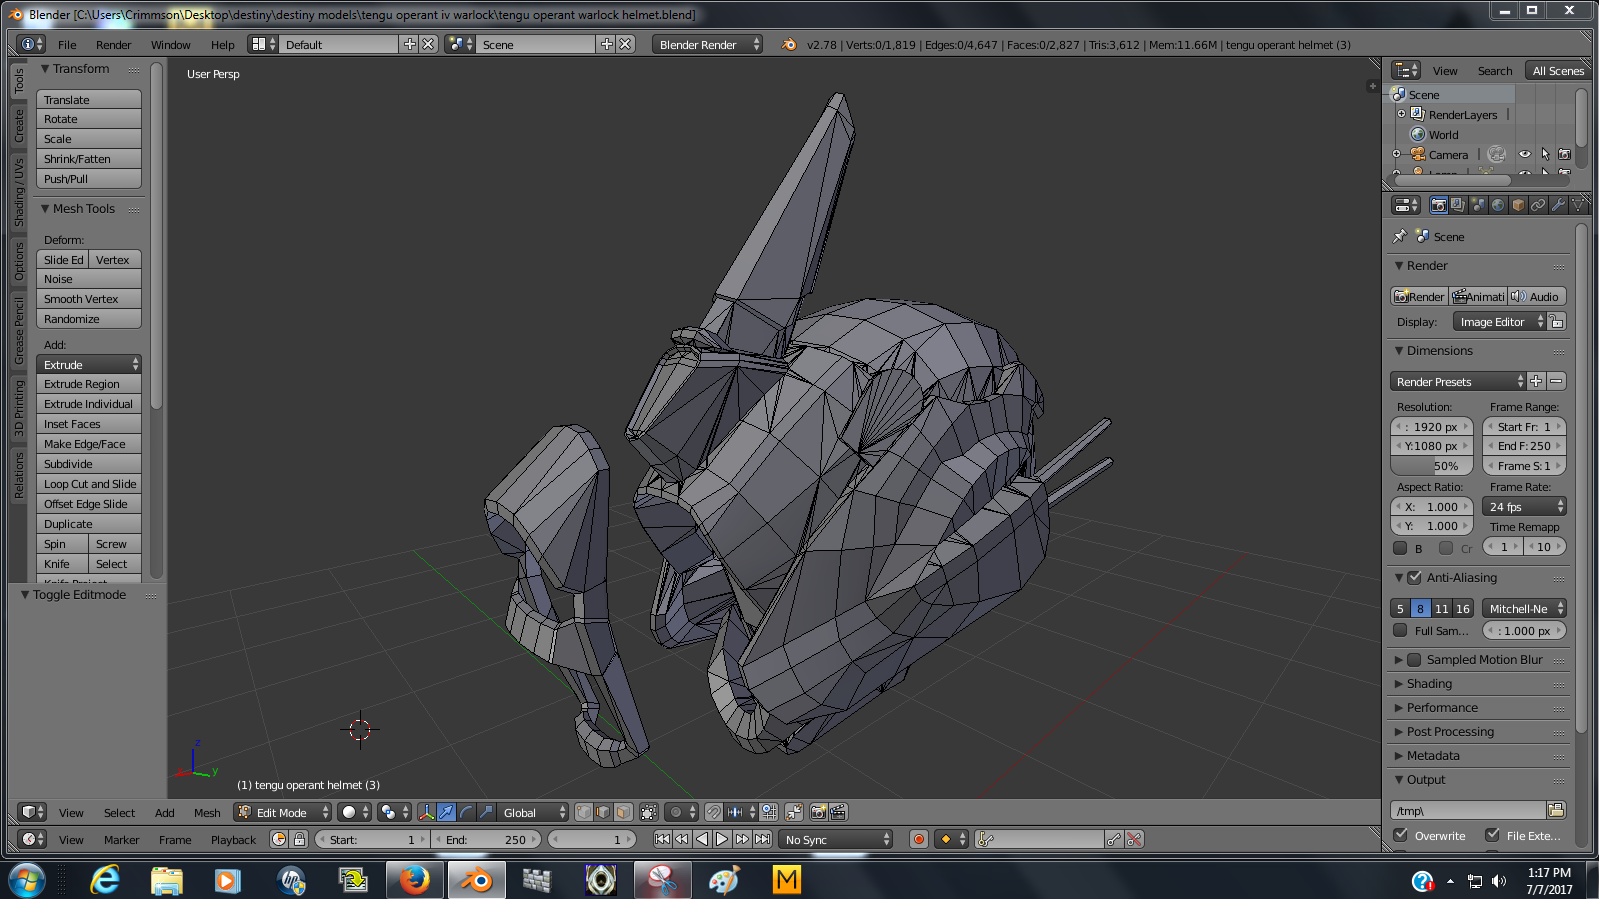Open the Constraints chain-link properties tab
This screenshot has height=899, width=1599.
coord(1538,205)
